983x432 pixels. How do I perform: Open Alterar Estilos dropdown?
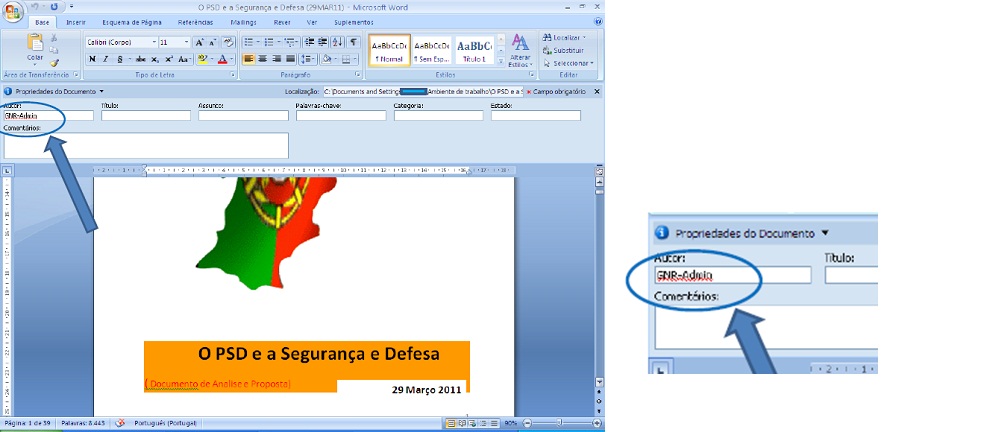(520, 51)
